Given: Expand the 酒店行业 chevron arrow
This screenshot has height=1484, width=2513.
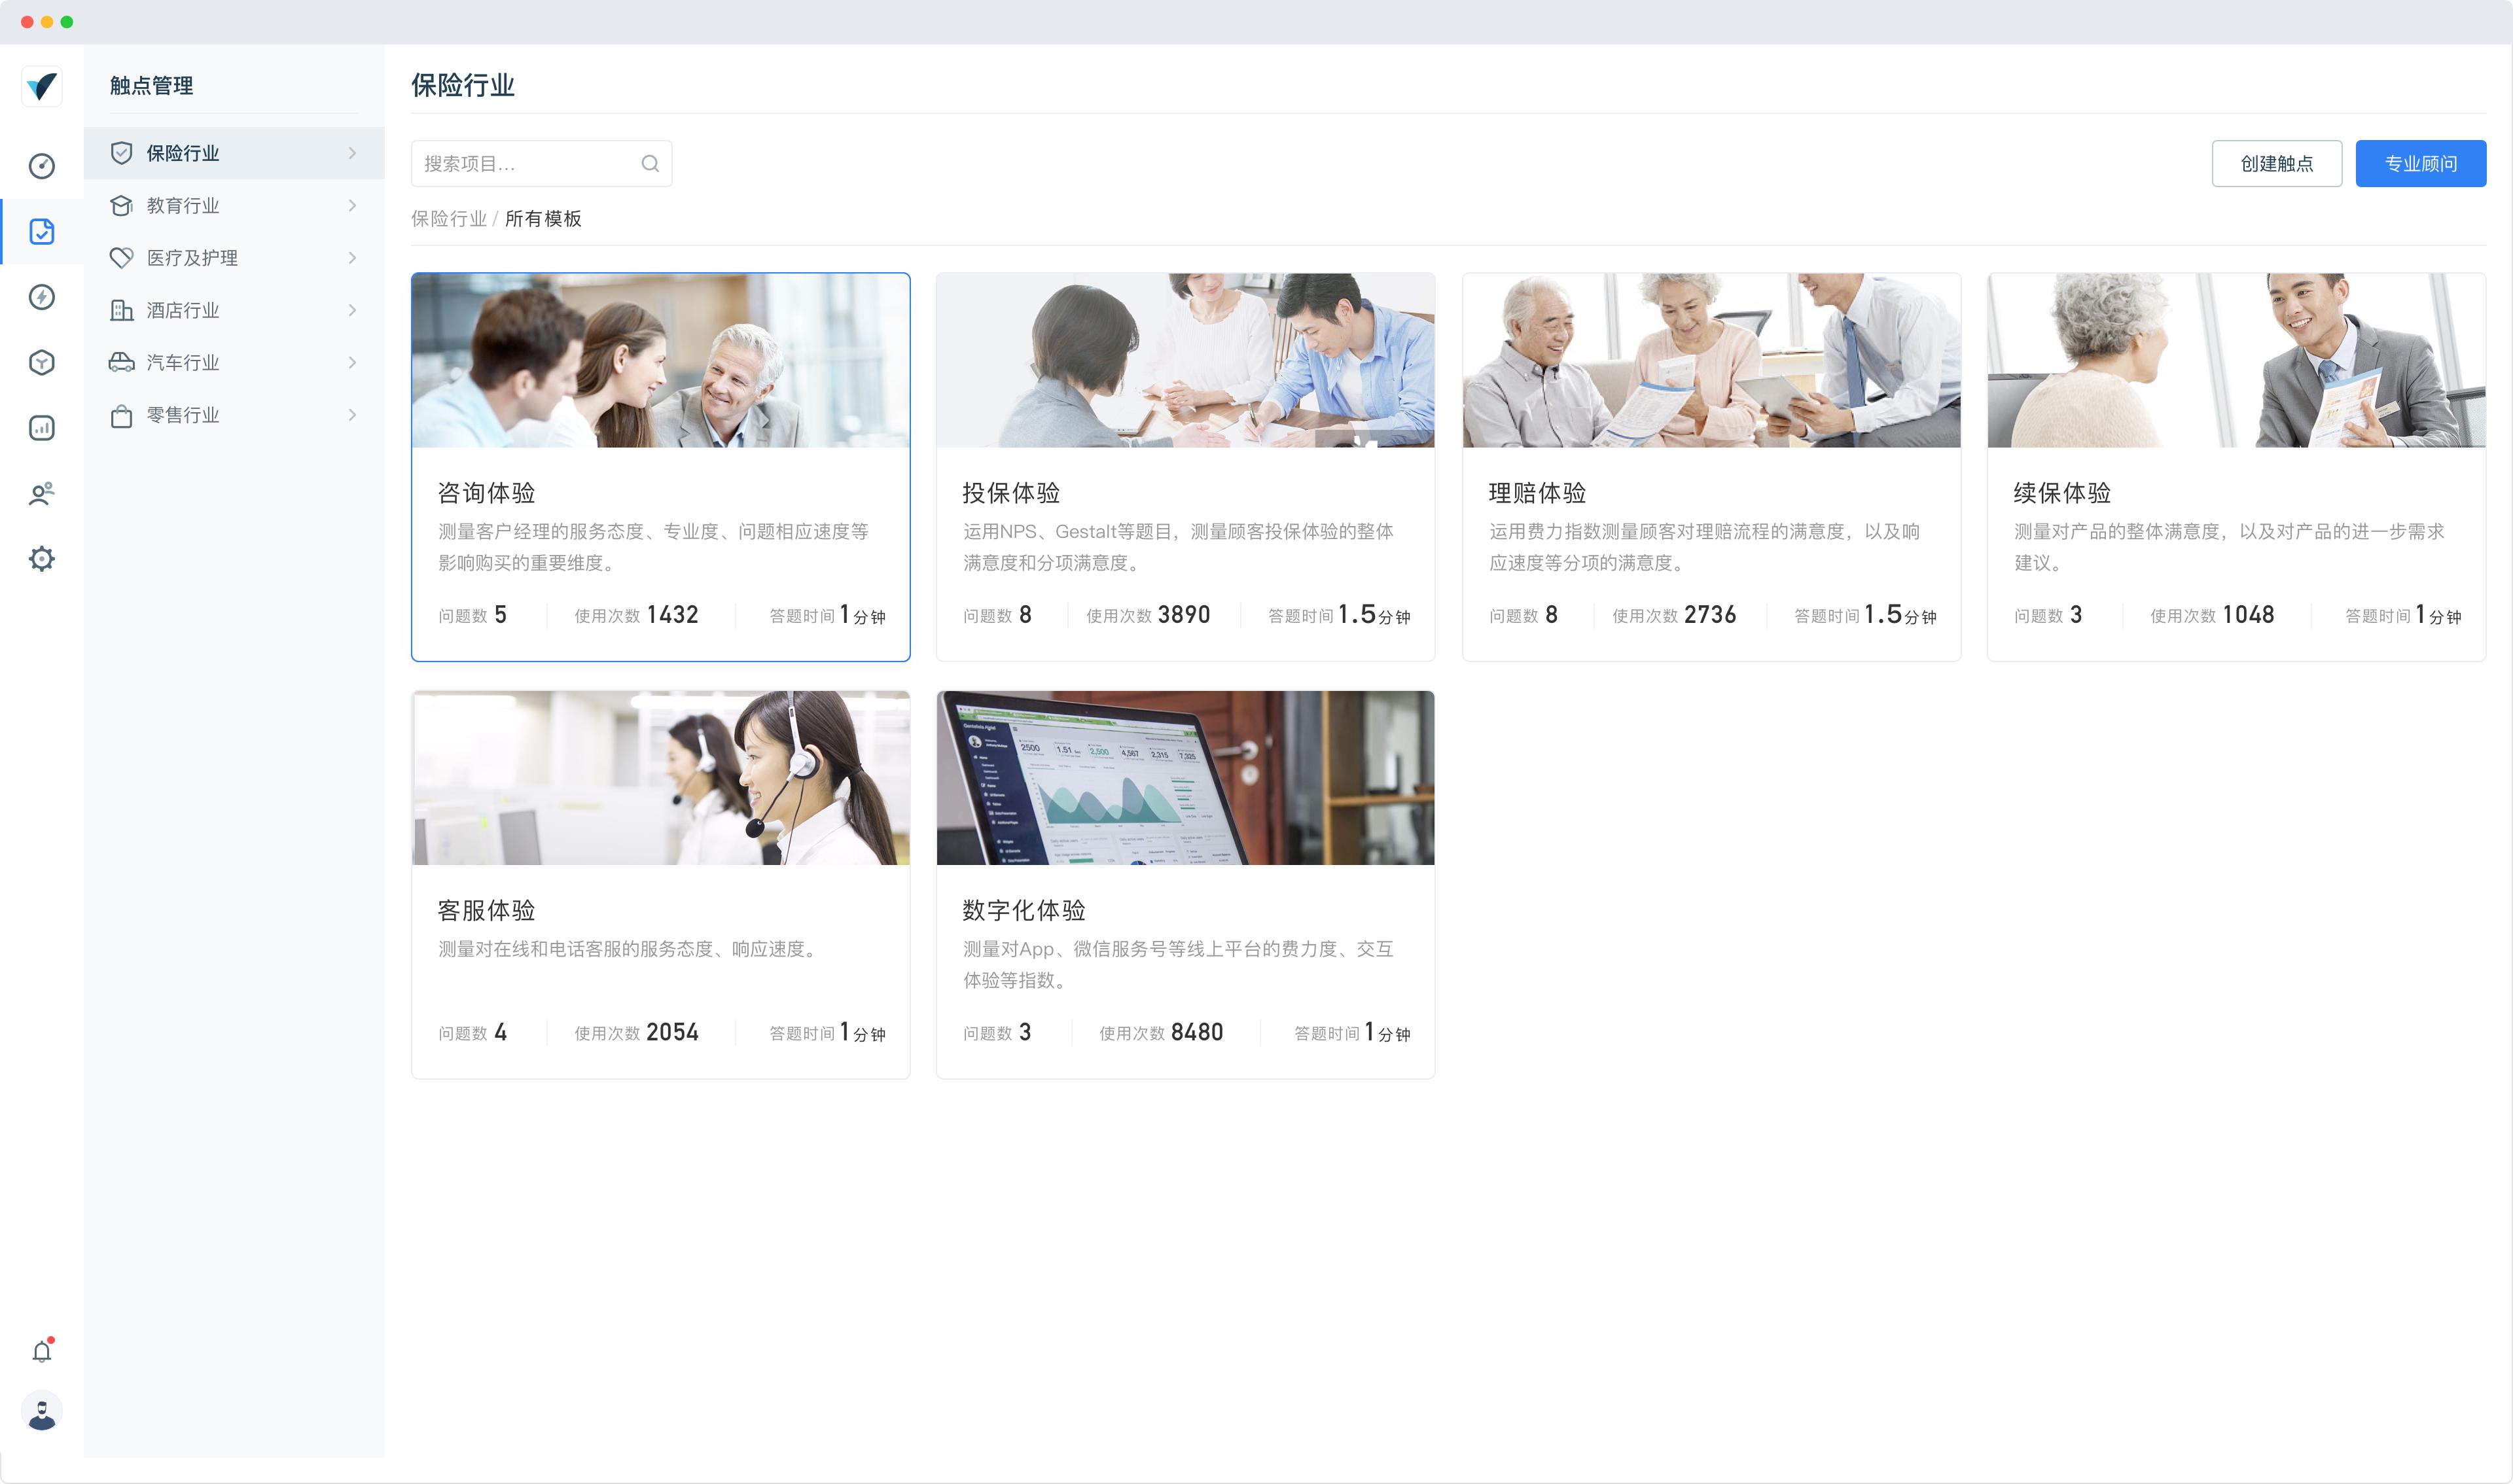Looking at the screenshot, I should coord(352,310).
